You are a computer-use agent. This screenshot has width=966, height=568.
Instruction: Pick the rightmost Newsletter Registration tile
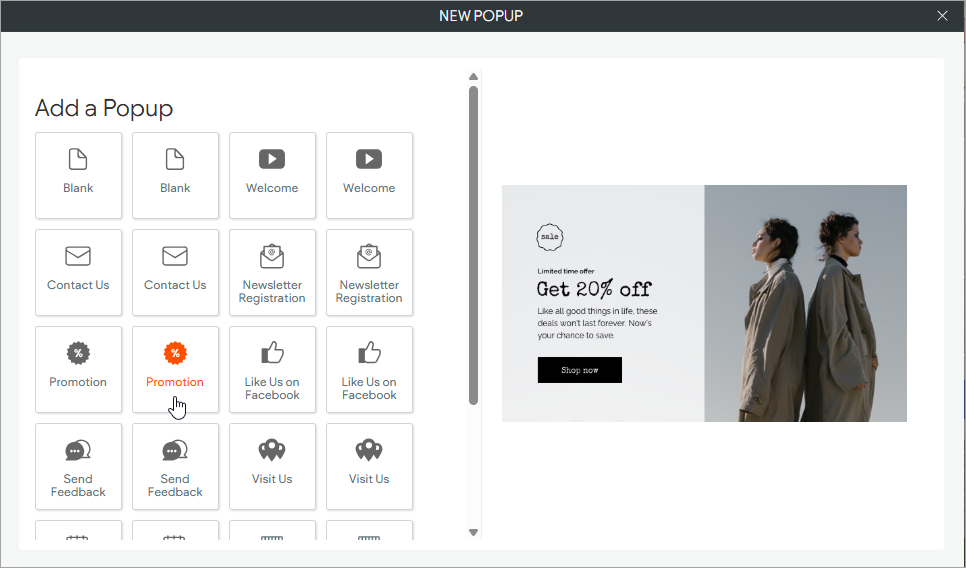pyautogui.click(x=369, y=272)
